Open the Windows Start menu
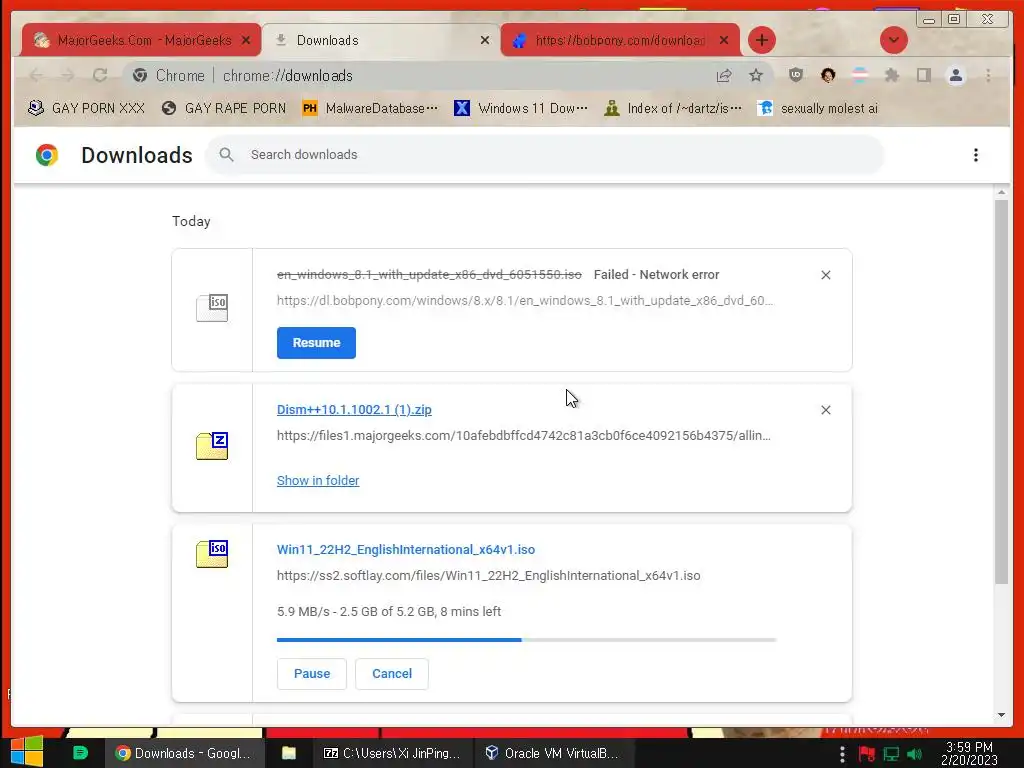This screenshot has height=768, width=1024. (x=27, y=752)
